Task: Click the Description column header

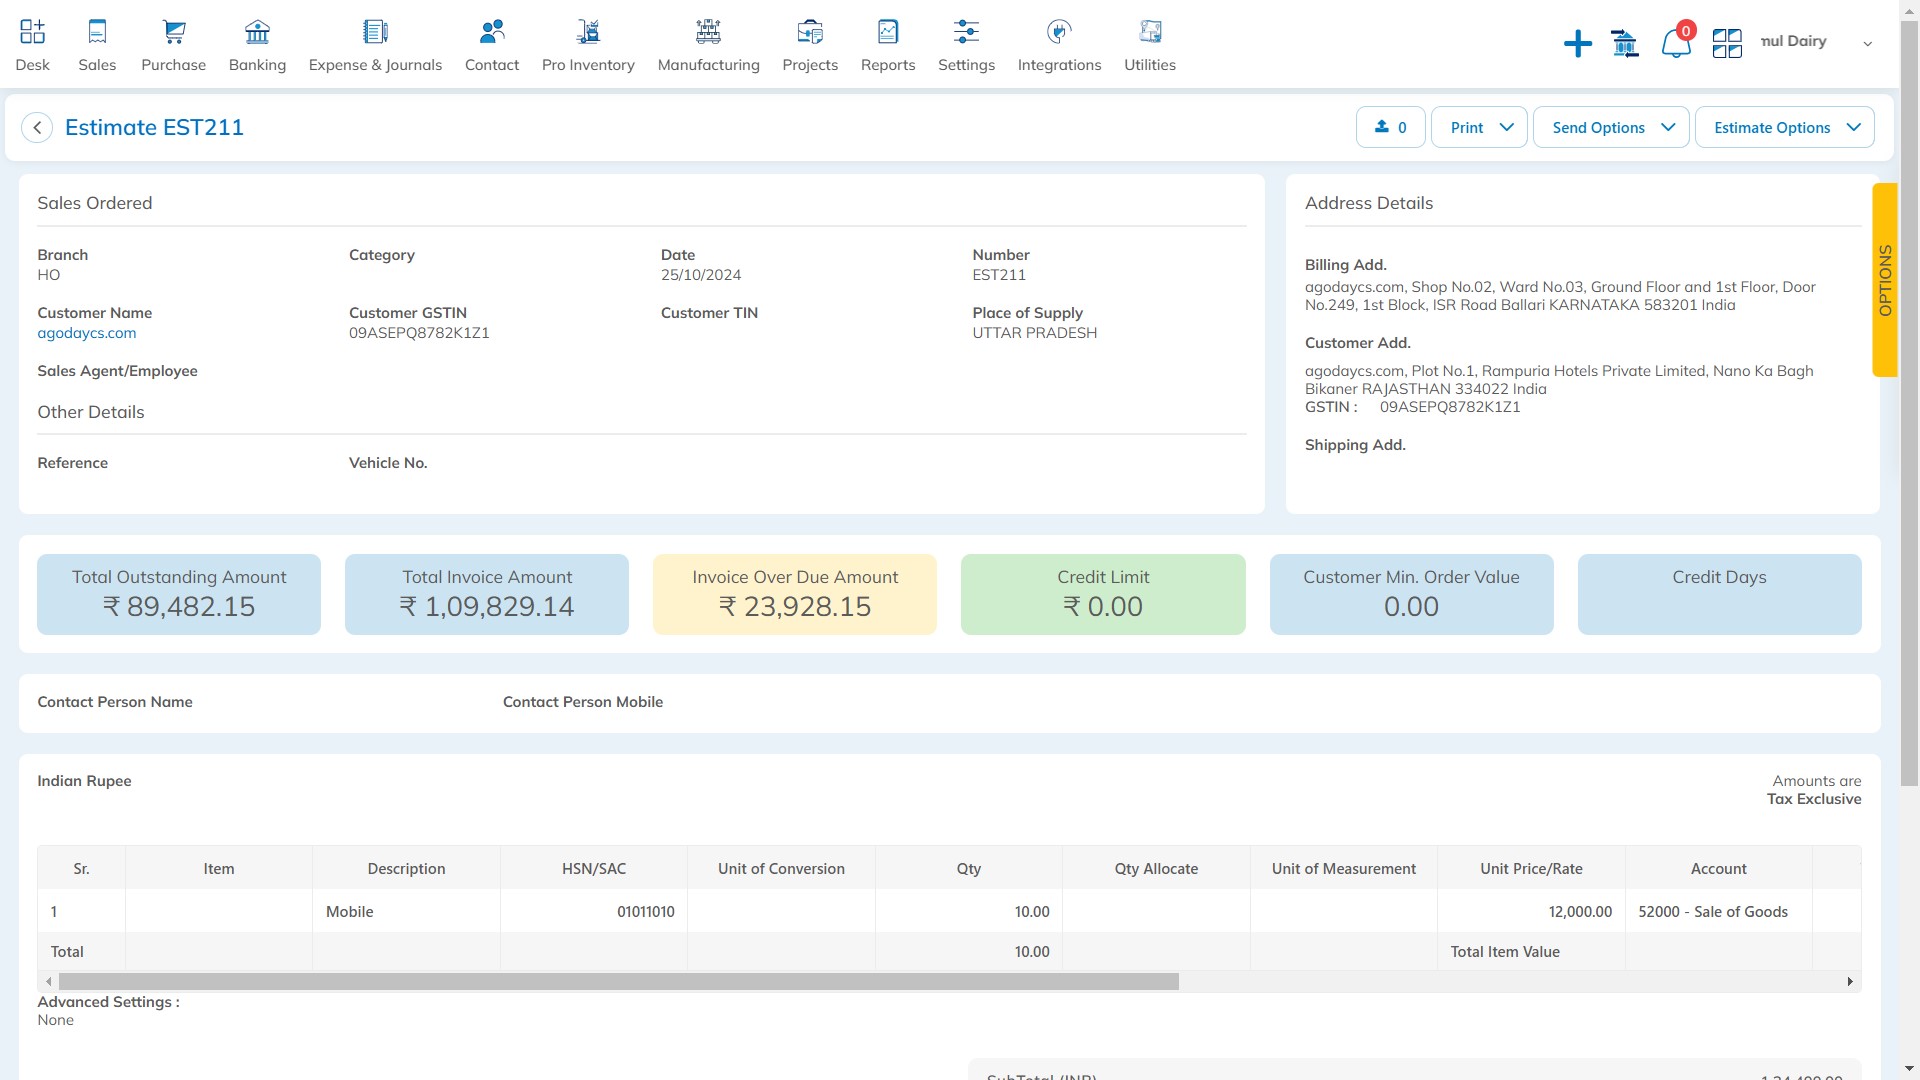Action: click(x=406, y=868)
